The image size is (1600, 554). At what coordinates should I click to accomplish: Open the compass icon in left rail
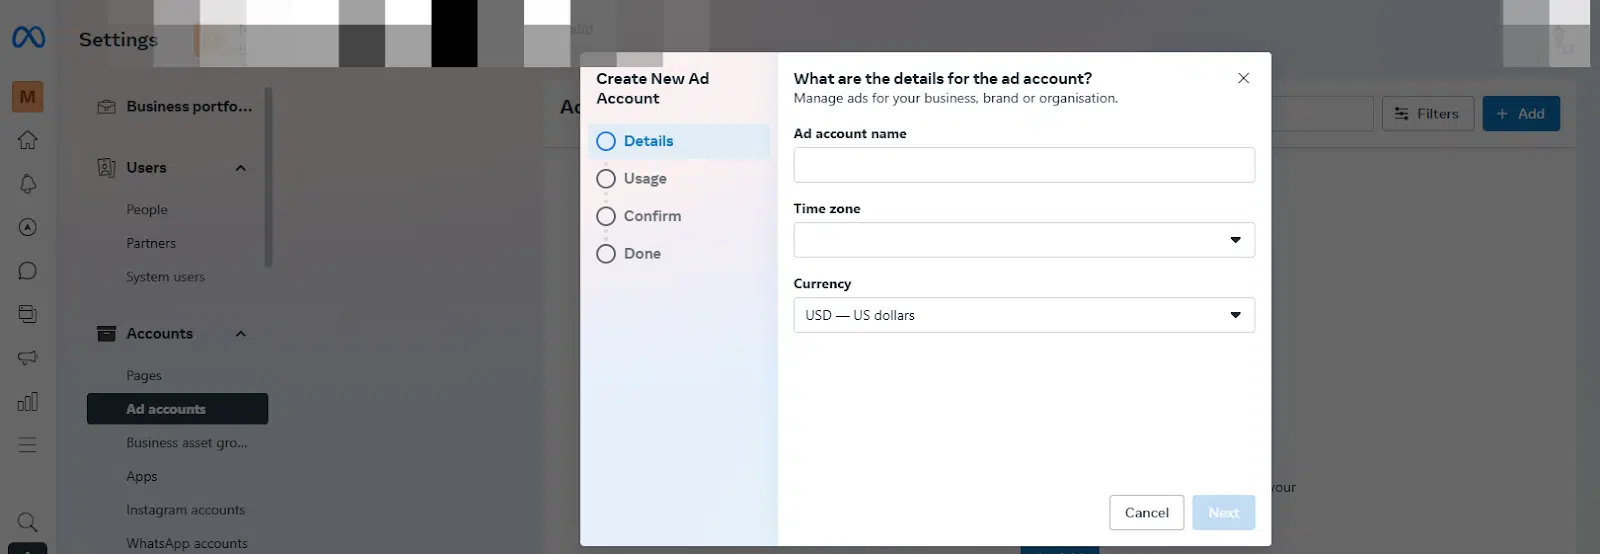pyautogui.click(x=28, y=227)
